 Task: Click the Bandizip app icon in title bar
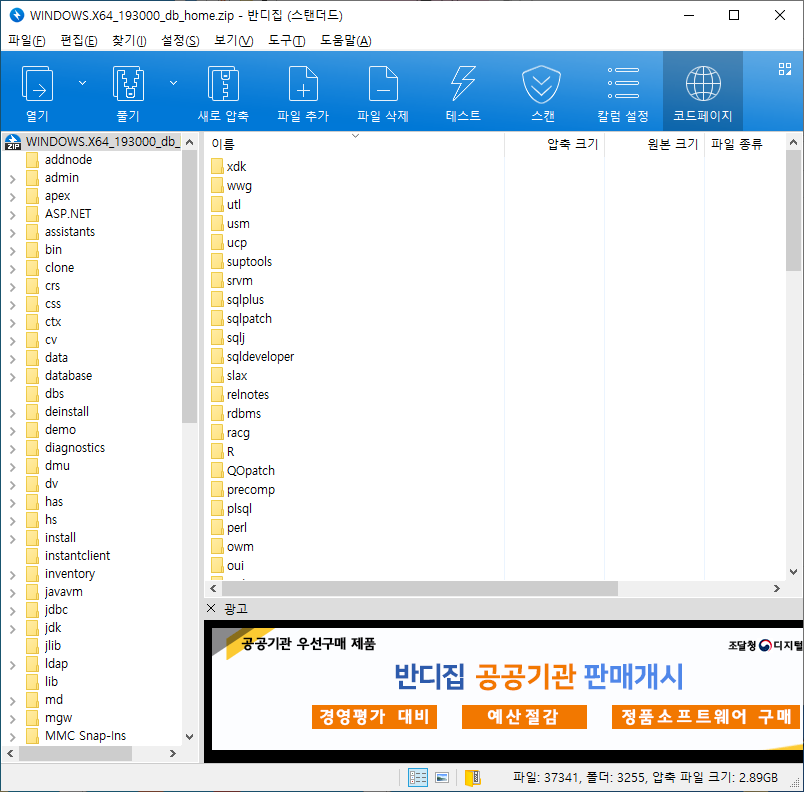[17, 15]
